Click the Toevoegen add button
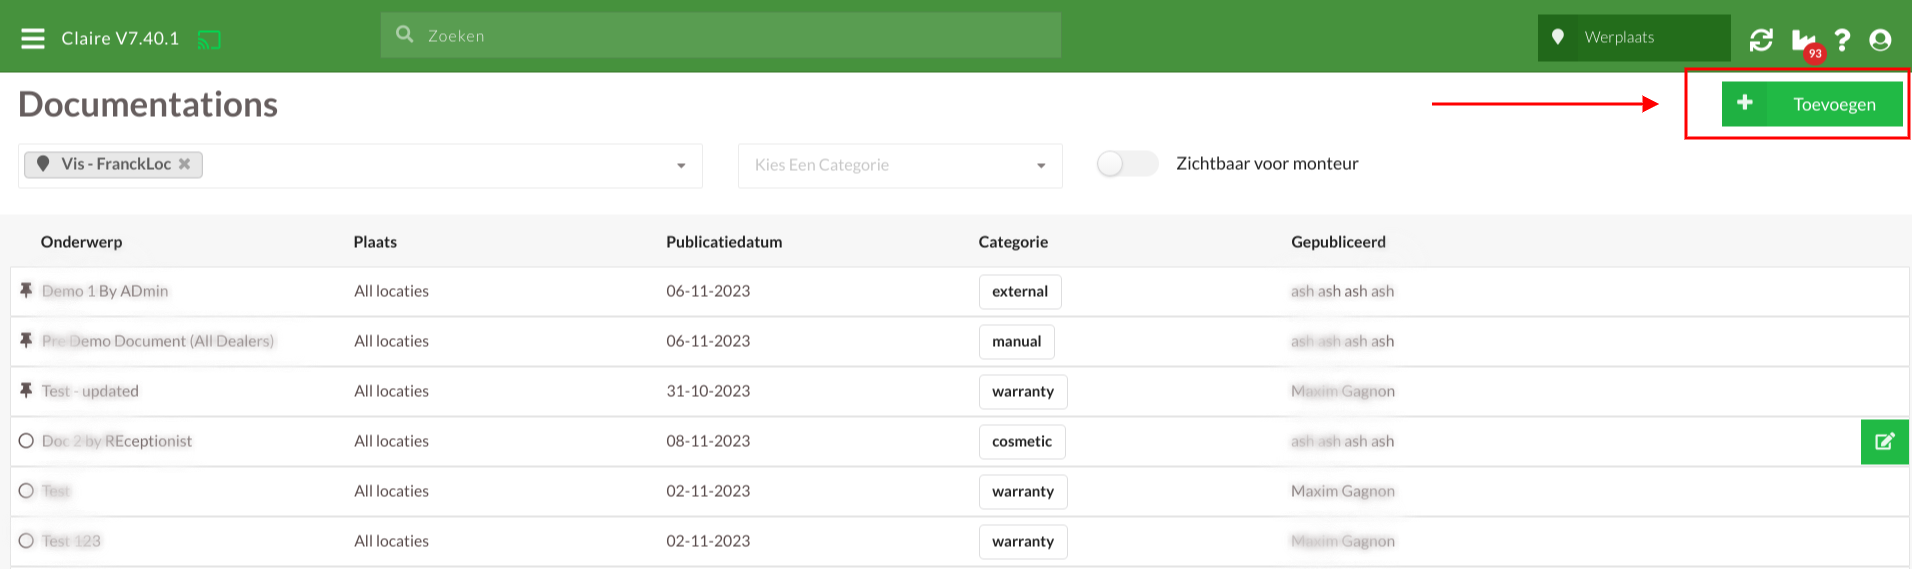This screenshot has height=569, width=1912. click(x=1812, y=104)
